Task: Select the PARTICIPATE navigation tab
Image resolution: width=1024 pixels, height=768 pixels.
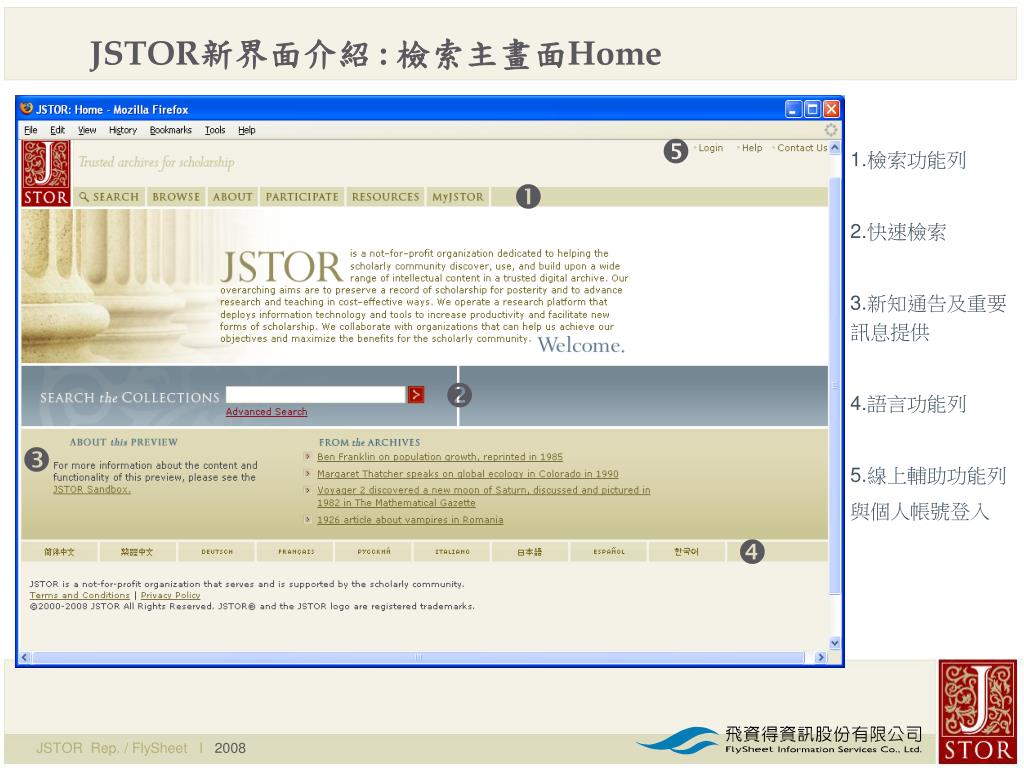Action: click(x=302, y=197)
